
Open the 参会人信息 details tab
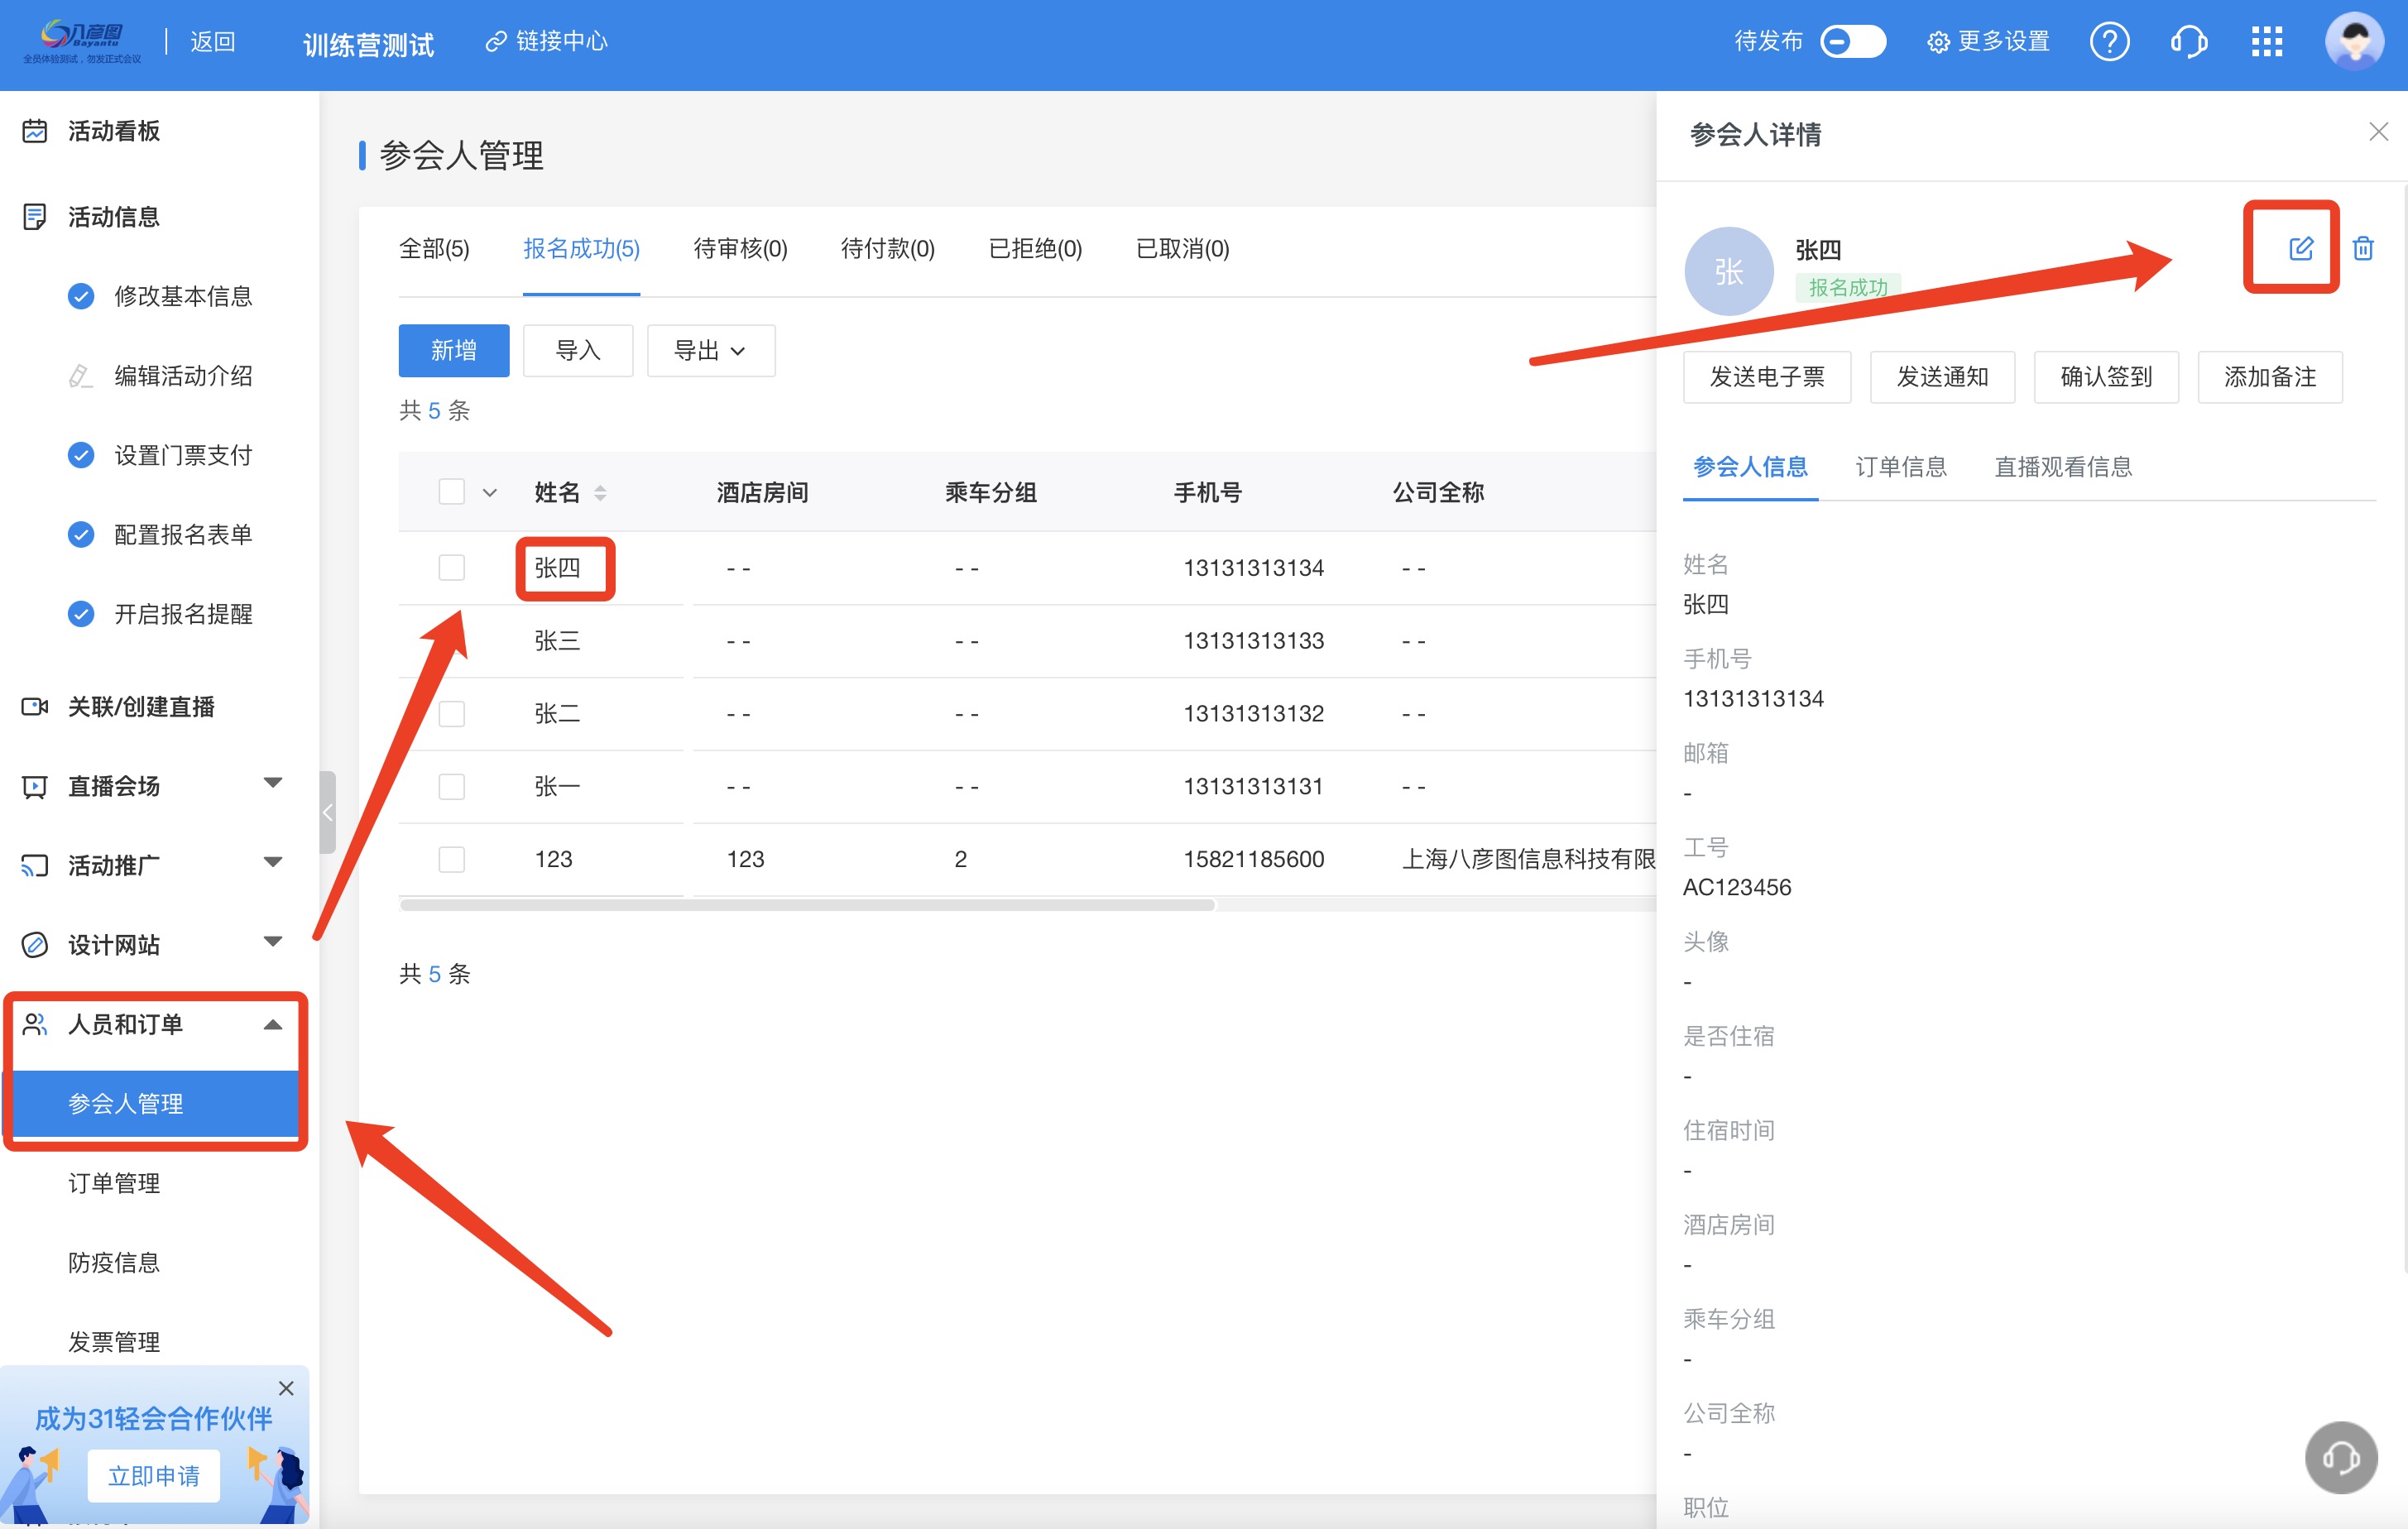(1750, 467)
